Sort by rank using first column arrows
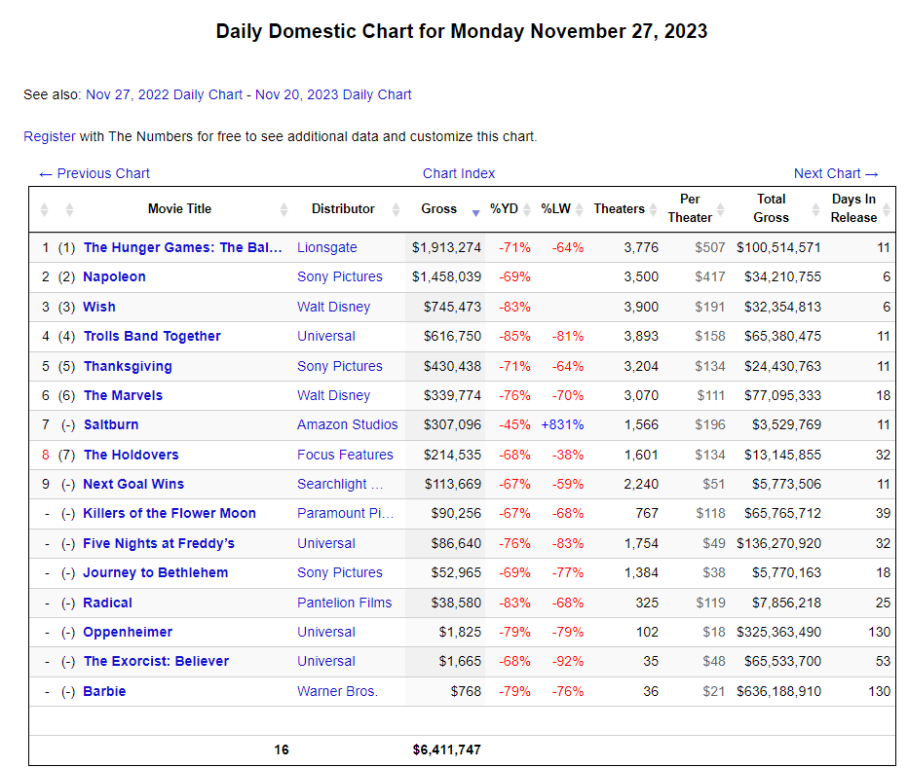Viewport: 908px width, 768px height. 44,210
